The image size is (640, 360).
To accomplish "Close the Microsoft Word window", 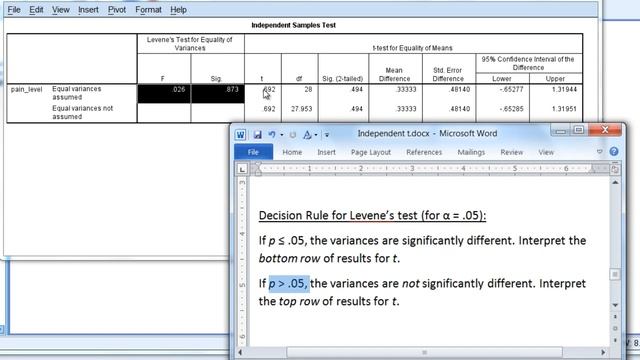I will click(x=605, y=130).
